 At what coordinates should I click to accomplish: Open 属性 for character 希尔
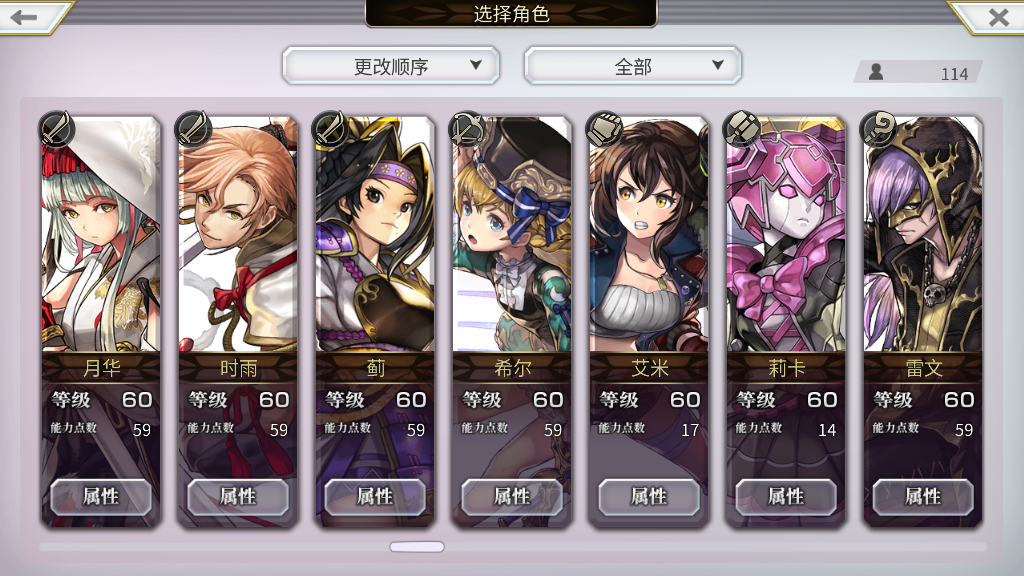point(512,497)
